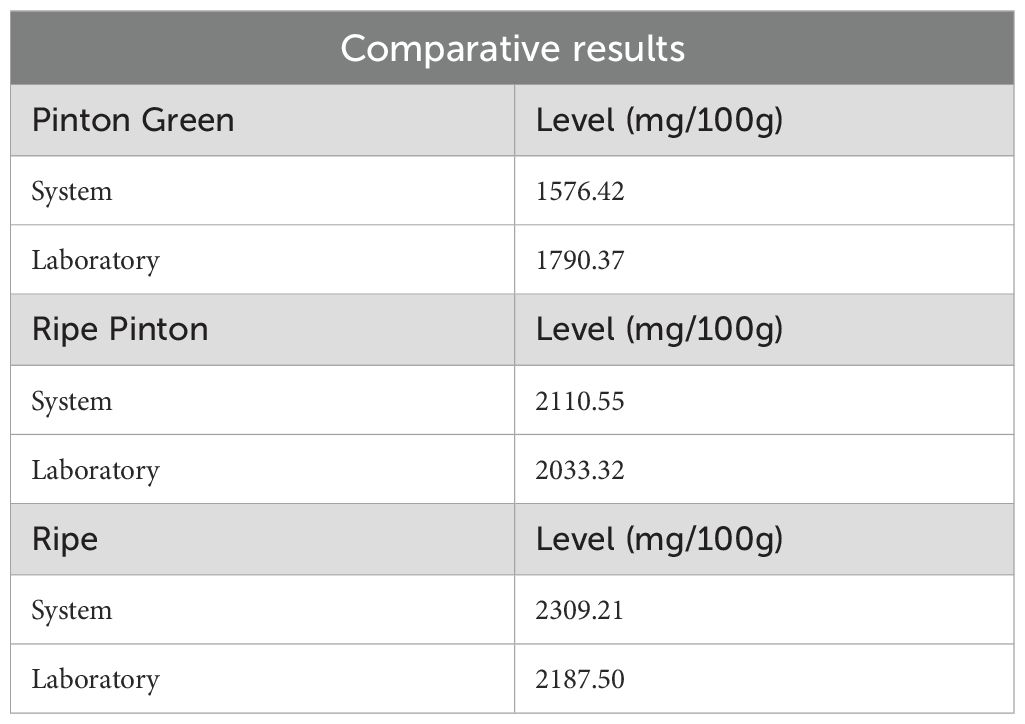The width and height of the screenshot is (1025, 724).
Task: Click the value 1790.37
Action: click(x=580, y=261)
